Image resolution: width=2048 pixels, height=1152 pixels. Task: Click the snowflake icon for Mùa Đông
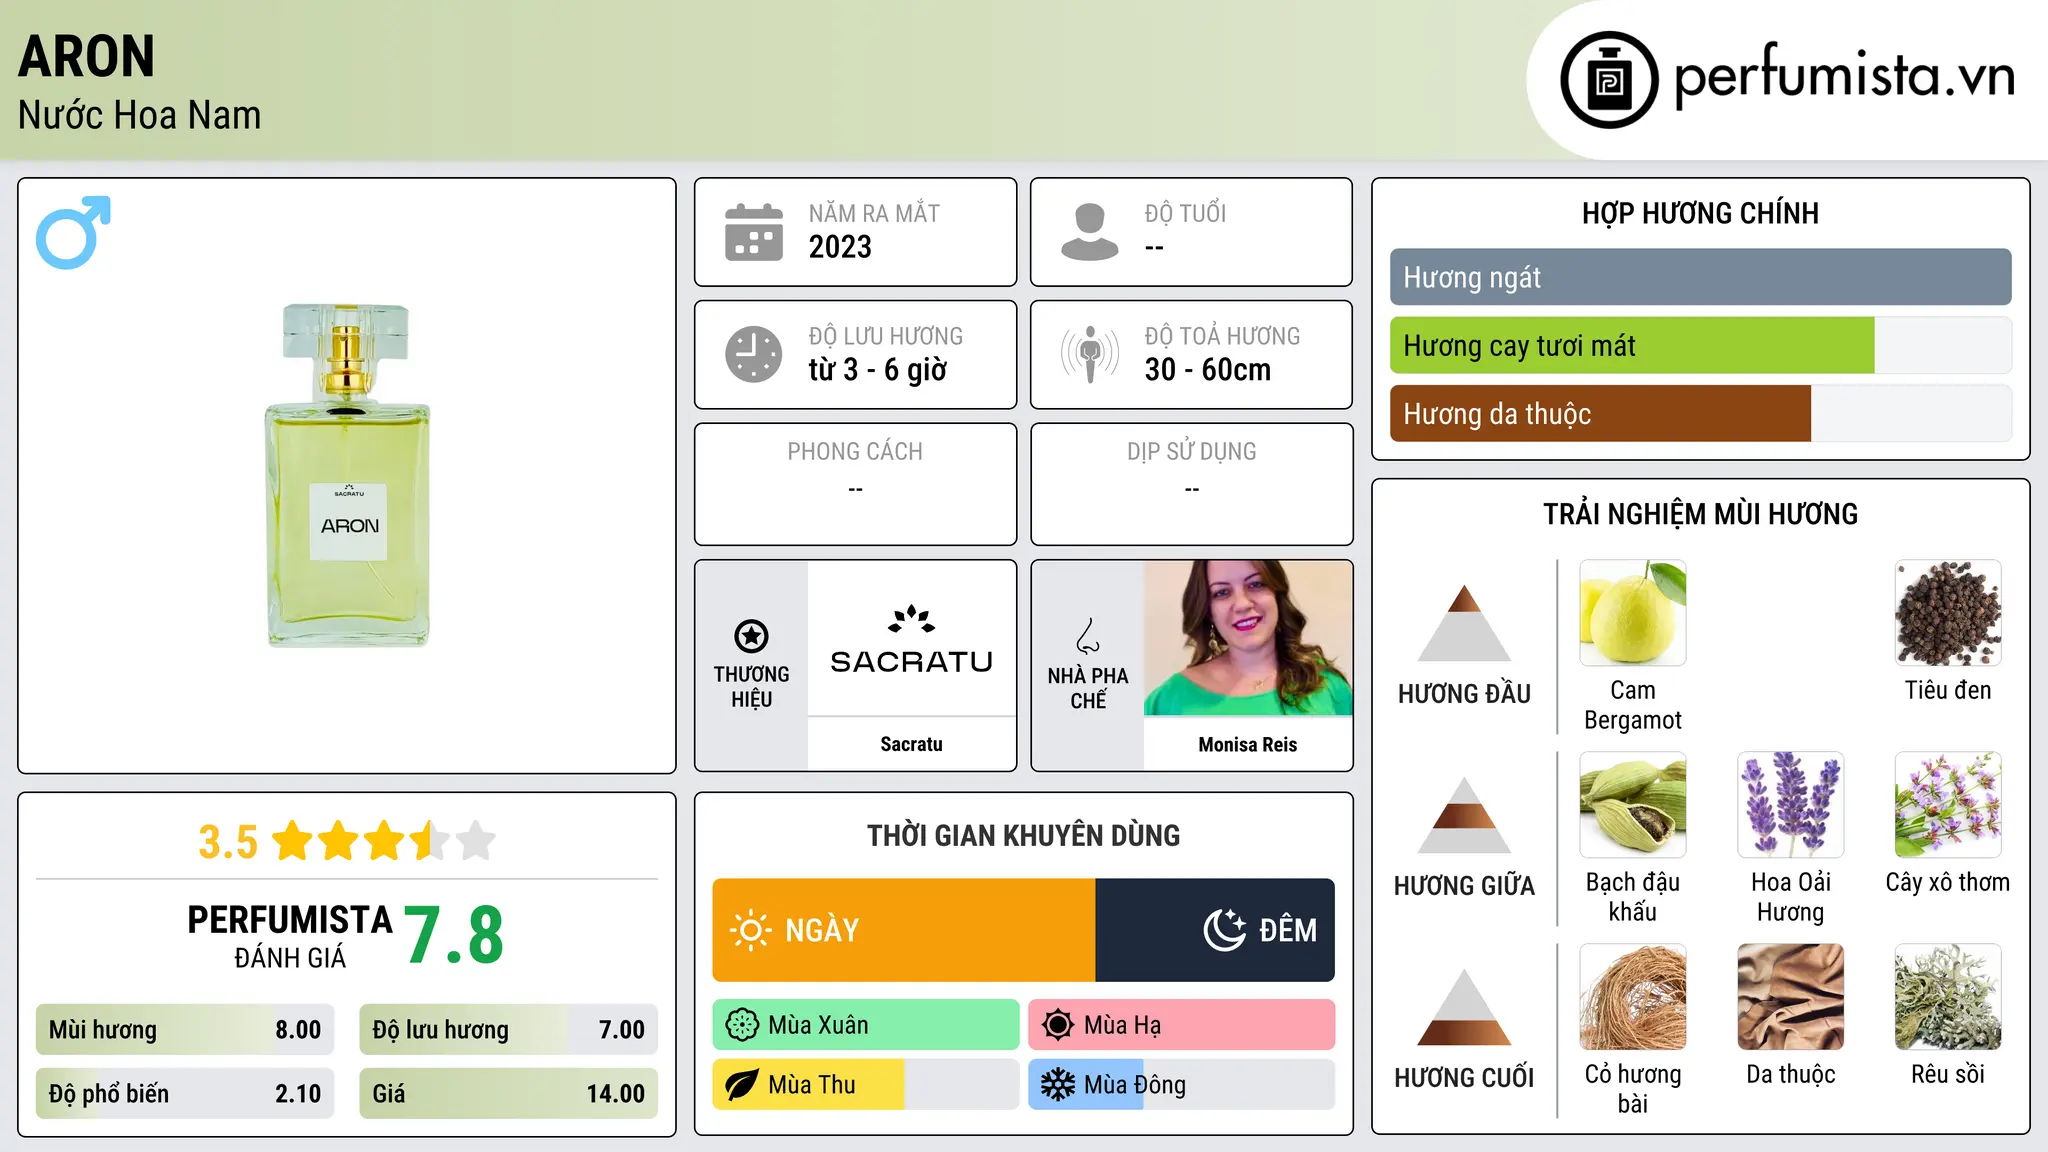(x=1058, y=1085)
